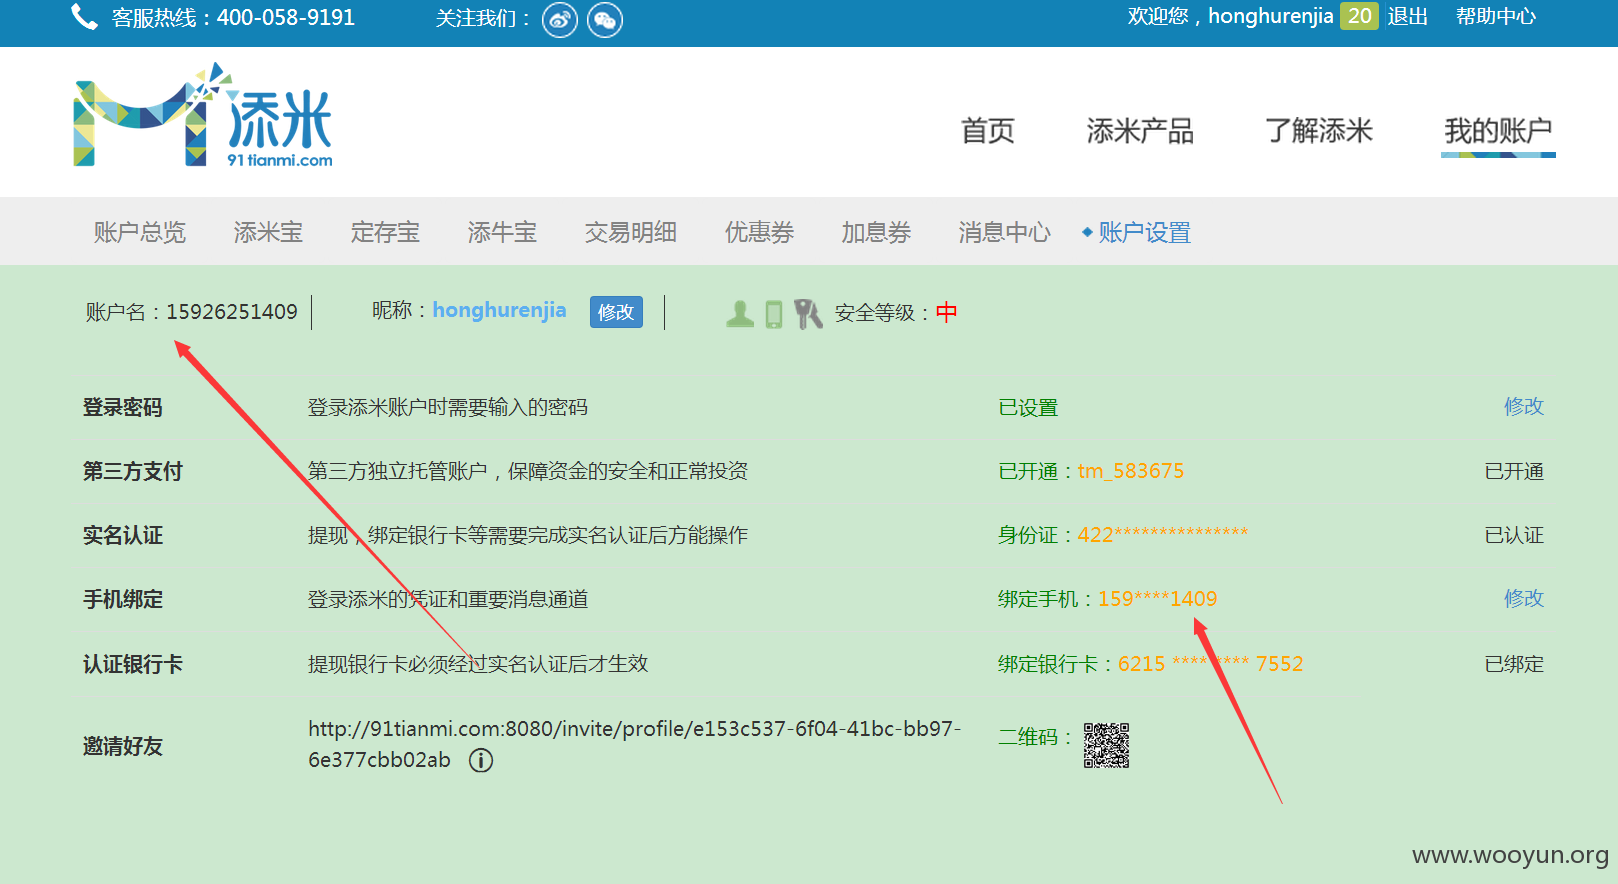Click 手机绑定 row label
This screenshot has width=1618, height=884.
point(122,599)
